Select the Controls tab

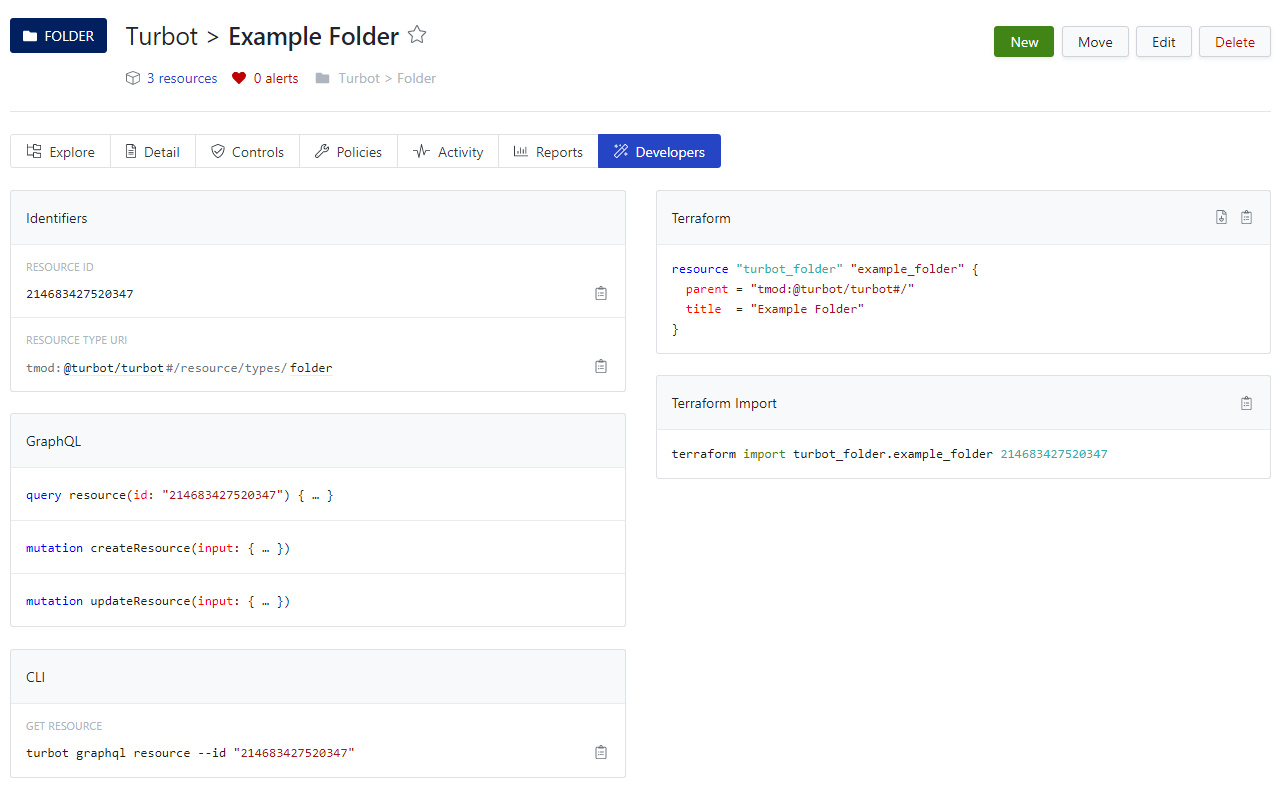247,151
